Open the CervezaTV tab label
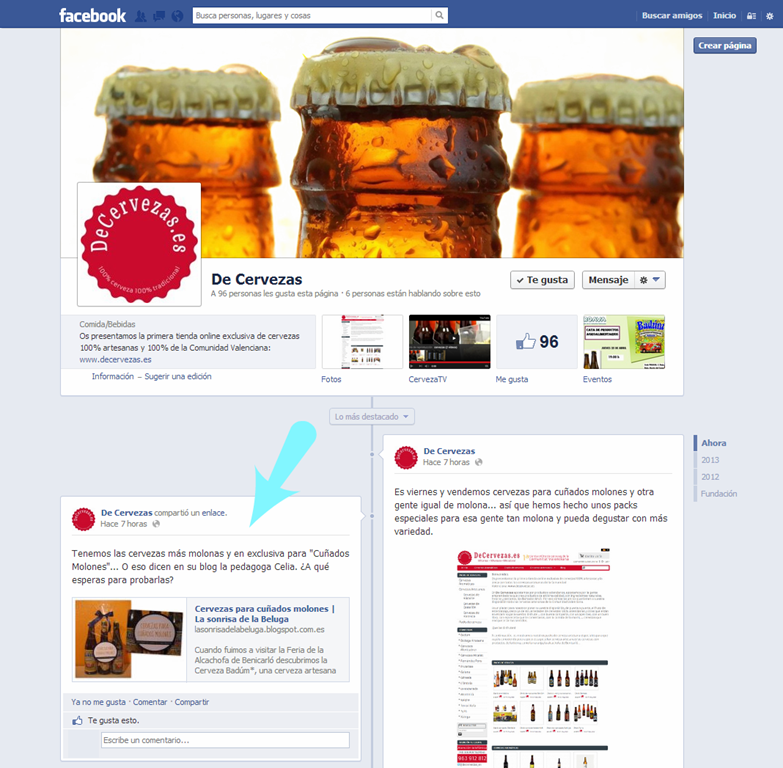Viewport: 783px width, 768px height. (x=427, y=380)
